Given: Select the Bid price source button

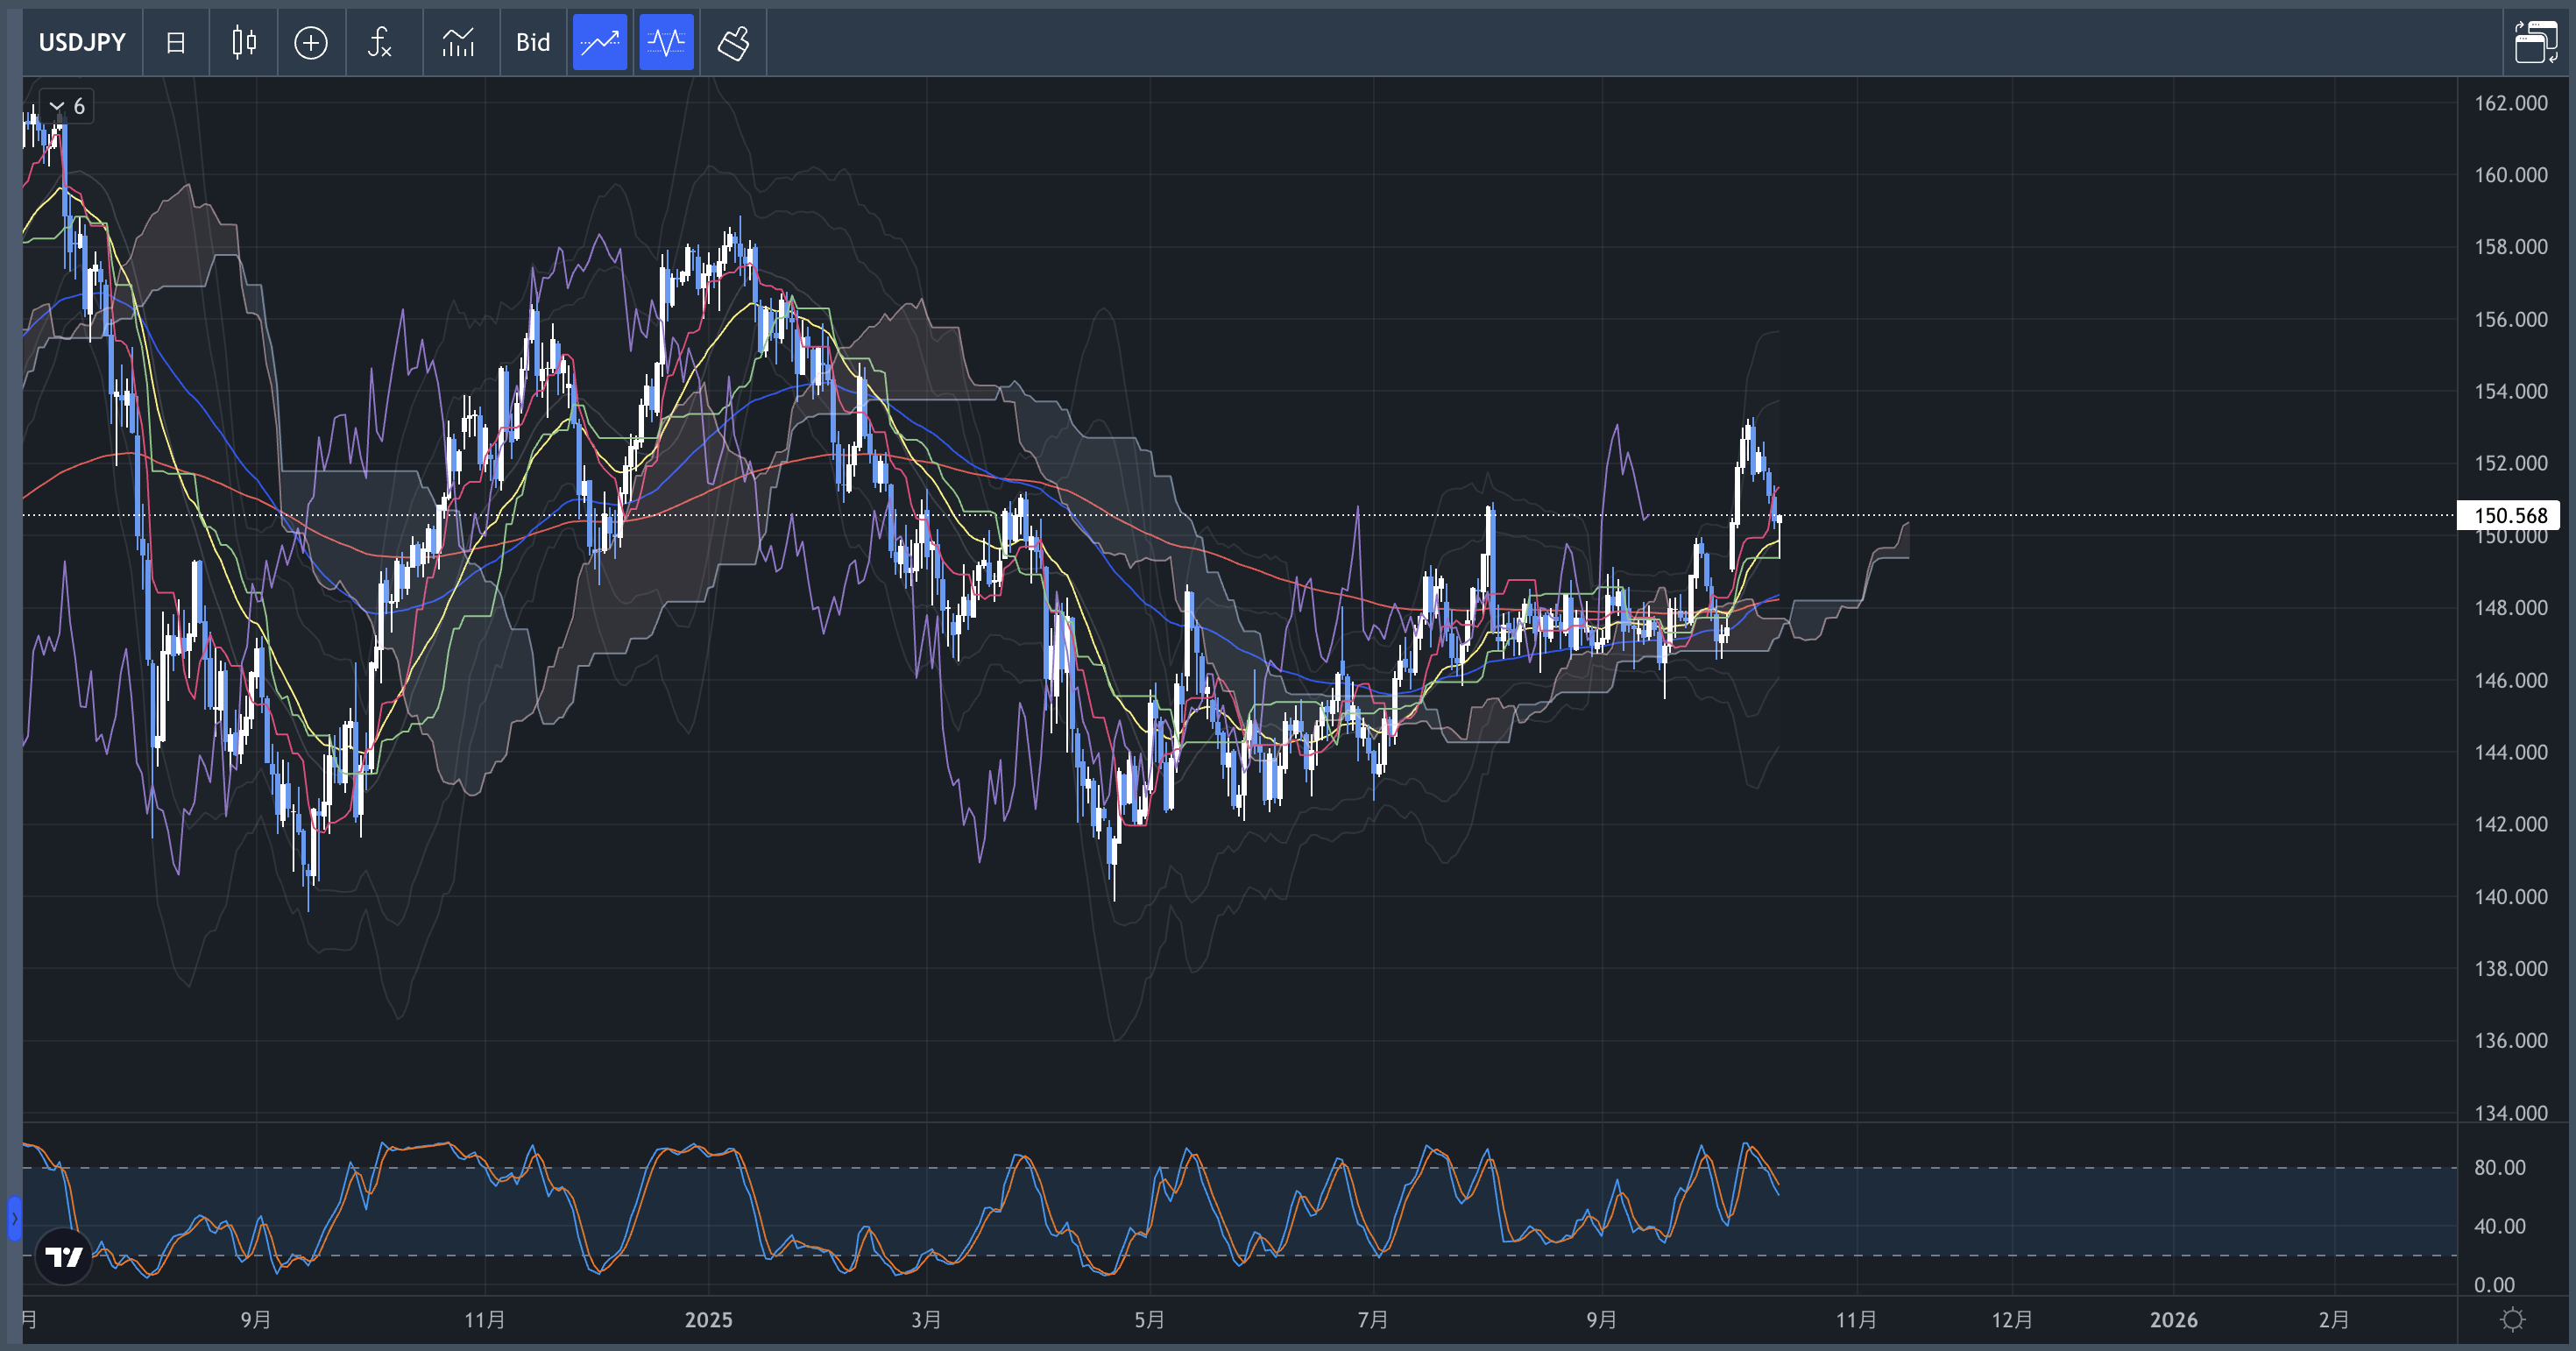Looking at the screenshot, I should [x=532, y=42].
